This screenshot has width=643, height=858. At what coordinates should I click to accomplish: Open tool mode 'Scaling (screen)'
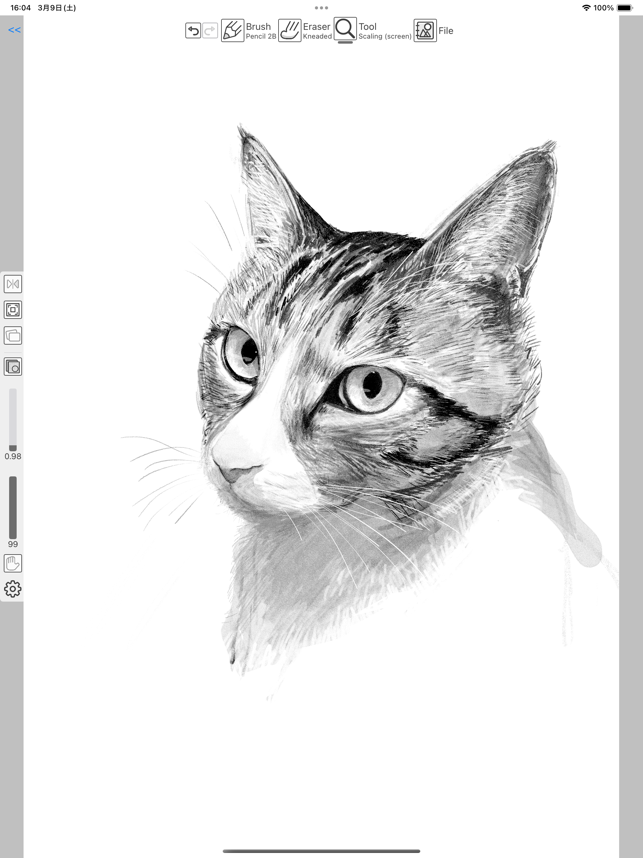pyautogui.click(x=385, y=37)
